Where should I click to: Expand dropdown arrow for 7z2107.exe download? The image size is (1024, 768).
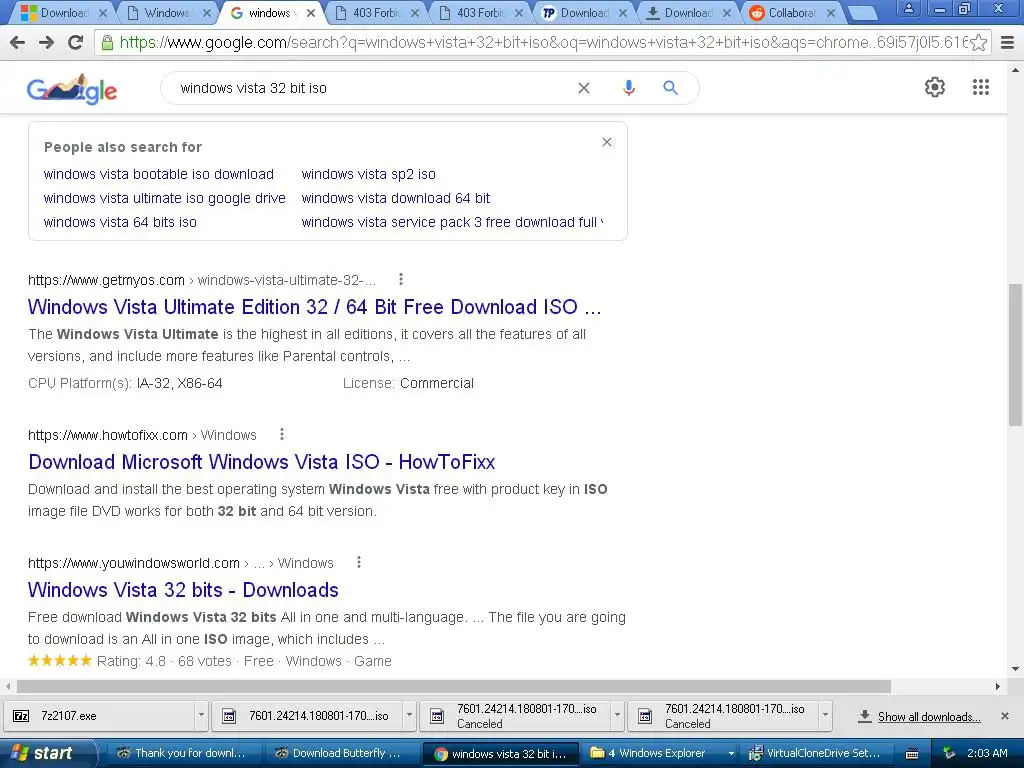click(x=201, y=716)
